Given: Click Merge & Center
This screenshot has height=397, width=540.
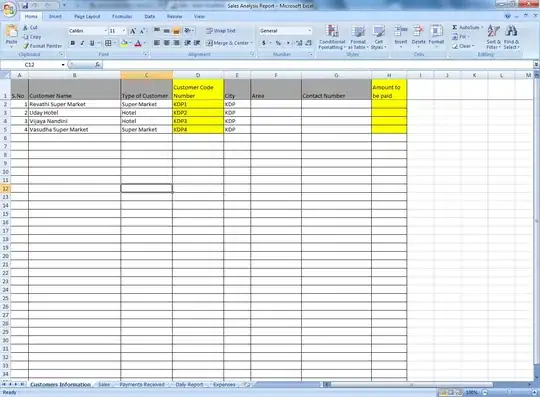Looking at the screenshot, I should (x=227, y=43).
